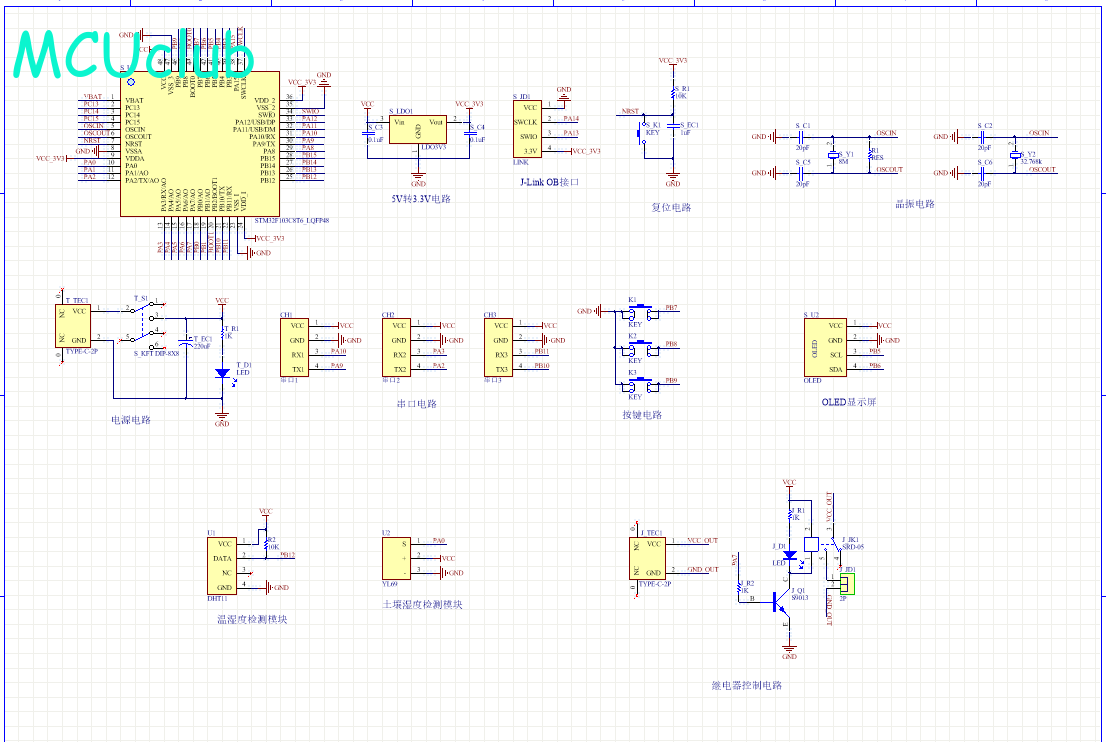This screenshot has width=1106, height=742.
Task: Pick the J_Q1 S9013 transistor symbol
Action: tap(780, 602)
